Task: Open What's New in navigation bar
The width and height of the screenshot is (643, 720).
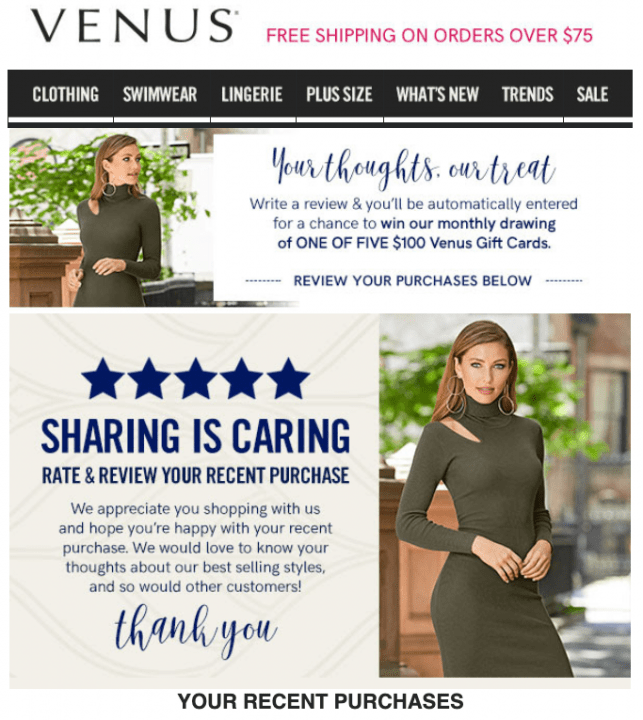Action: [437, 95]
